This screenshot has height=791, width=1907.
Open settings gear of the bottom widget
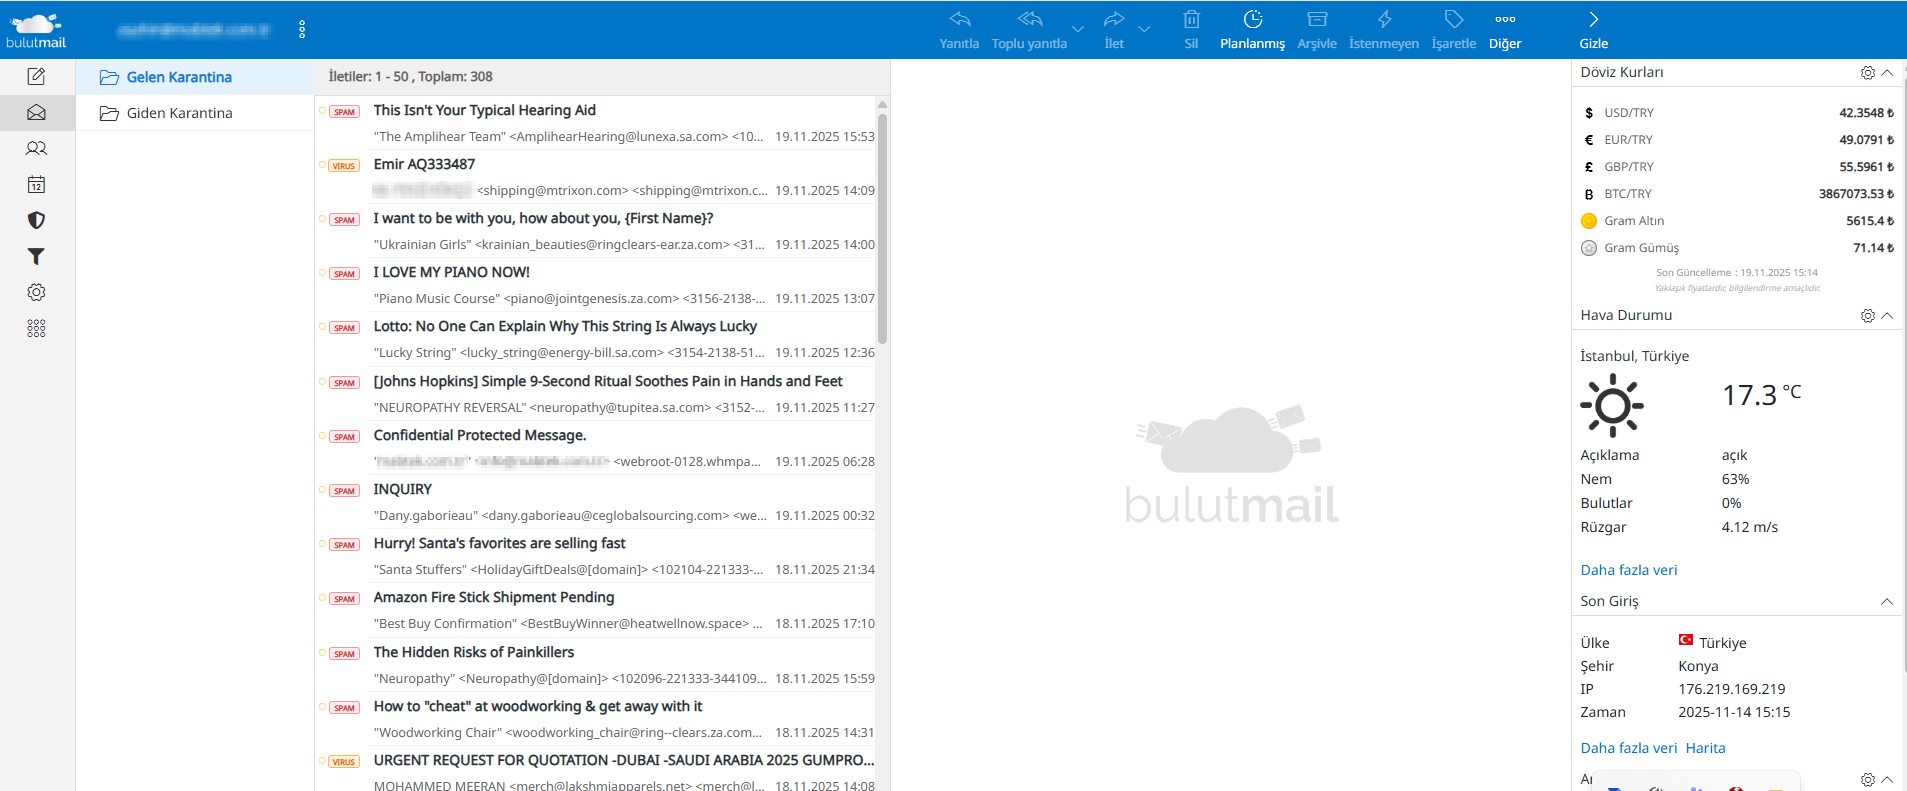pos(1867,779)
